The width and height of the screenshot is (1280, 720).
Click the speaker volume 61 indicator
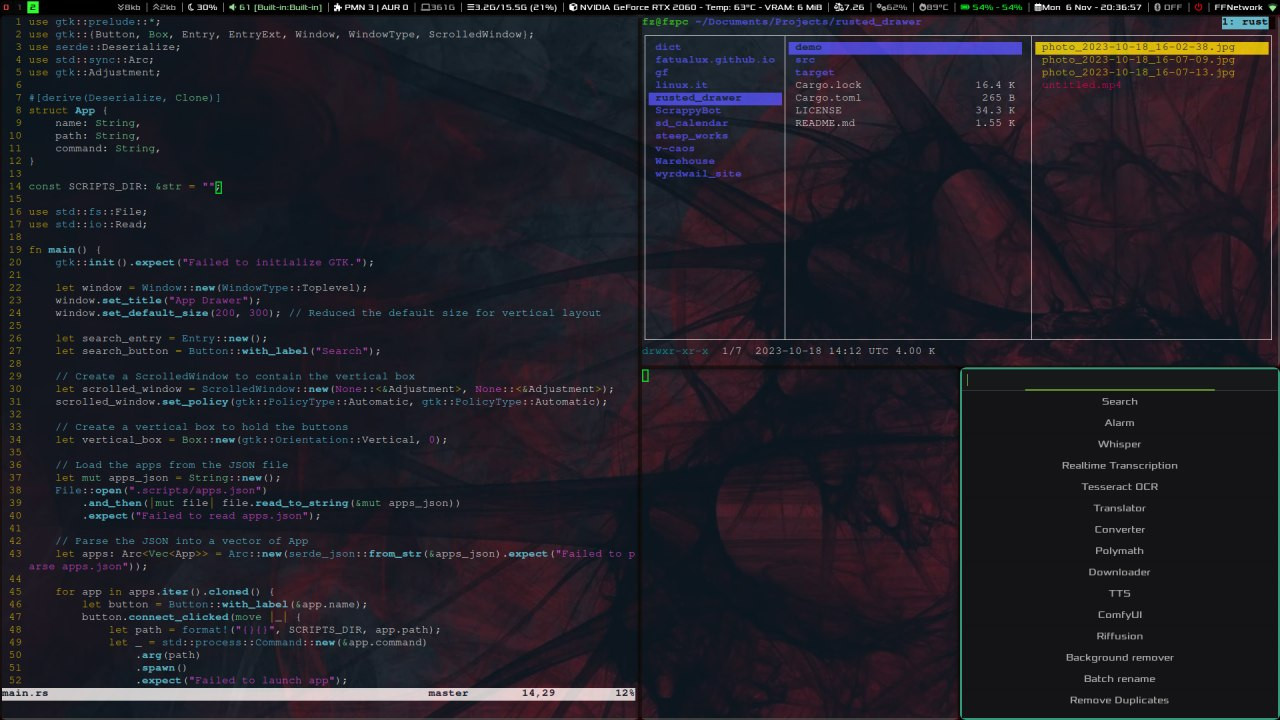[275, 7]
